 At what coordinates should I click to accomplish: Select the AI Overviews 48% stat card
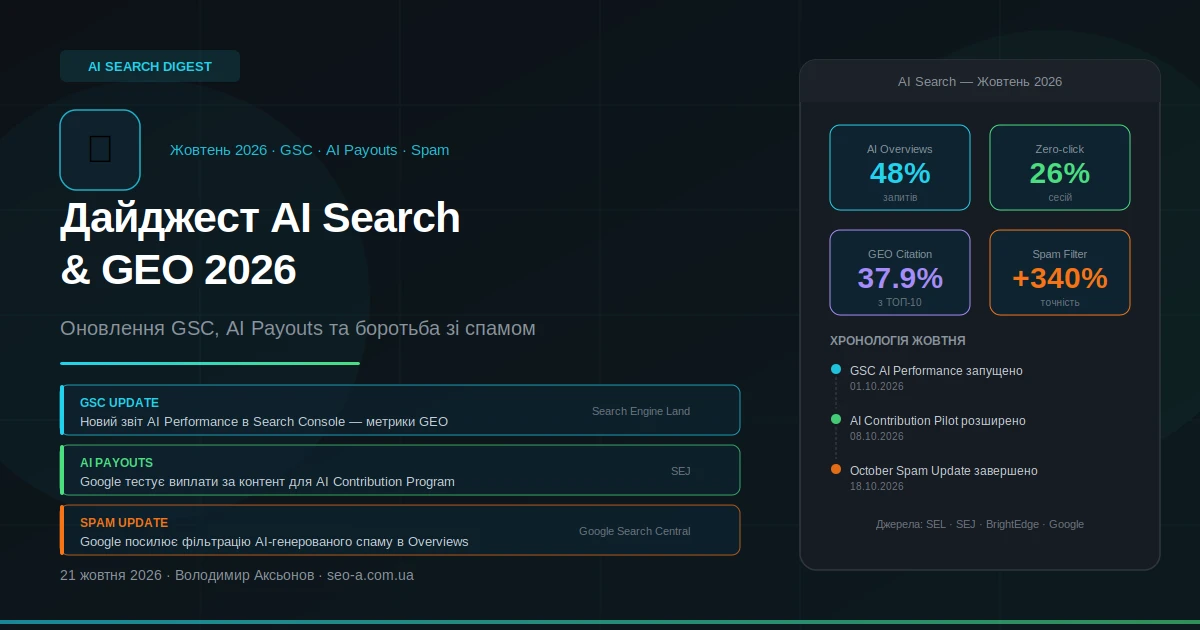tap(900, 168)
